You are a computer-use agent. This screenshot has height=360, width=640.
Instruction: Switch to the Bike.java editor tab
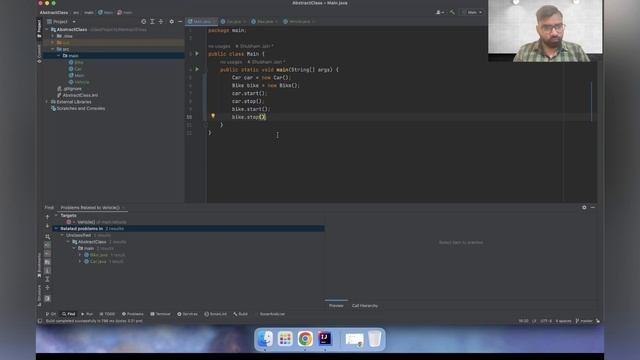pos(264,21)
